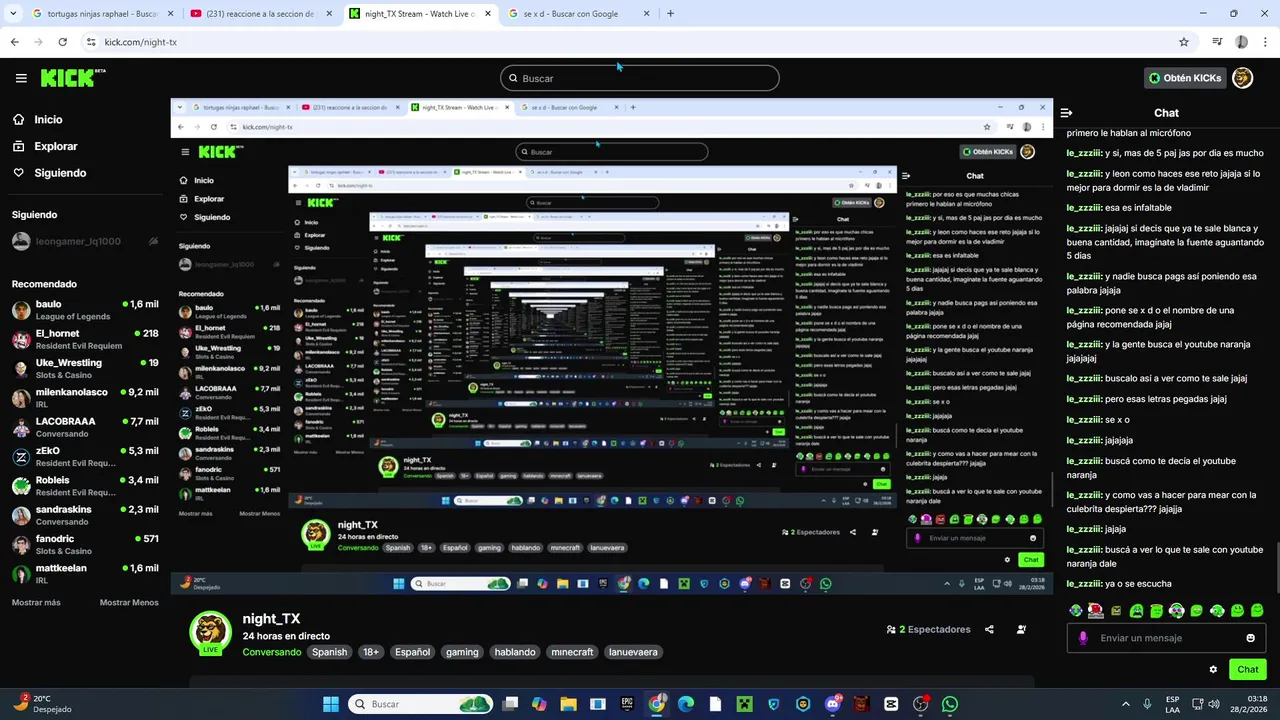
Task: Open recommended channel milenkanolasco
Action: tap(85, 398)
